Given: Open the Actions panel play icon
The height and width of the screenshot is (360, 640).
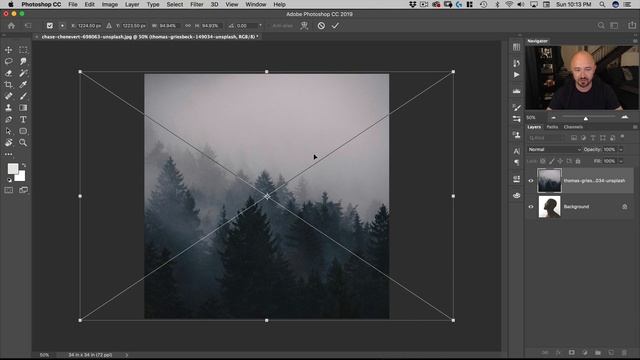Looking at the screenshot, I should (516, 75).
